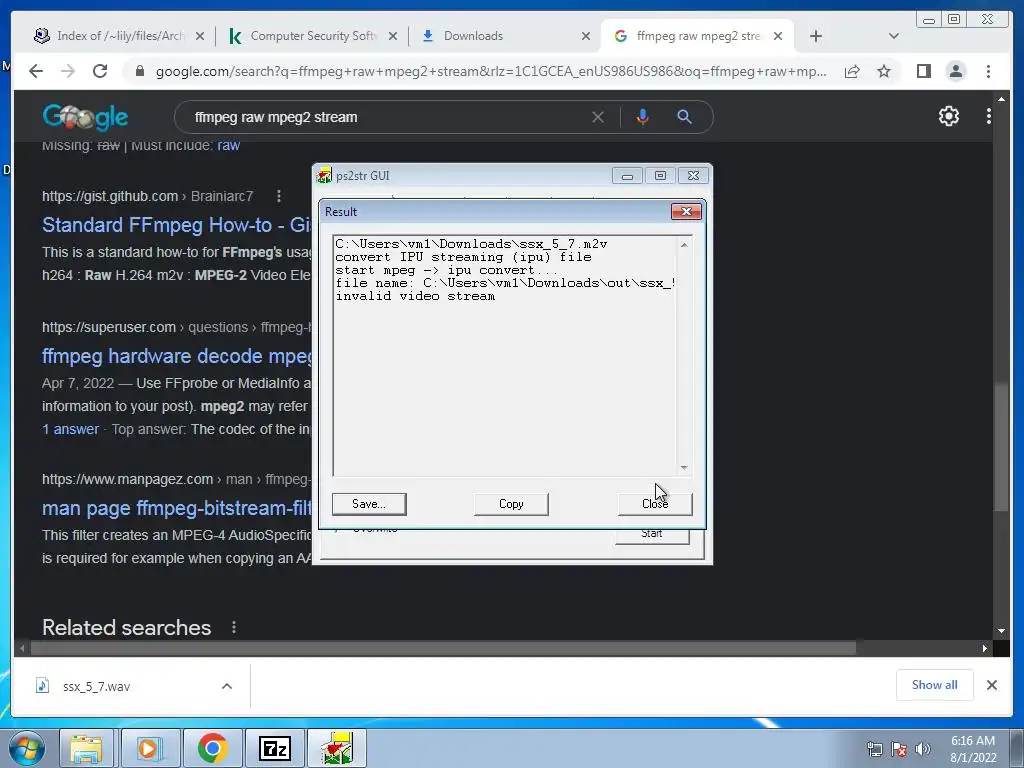Toggle Chrome side panel icon
1024x768 pixels.
[x=923, y=71]
